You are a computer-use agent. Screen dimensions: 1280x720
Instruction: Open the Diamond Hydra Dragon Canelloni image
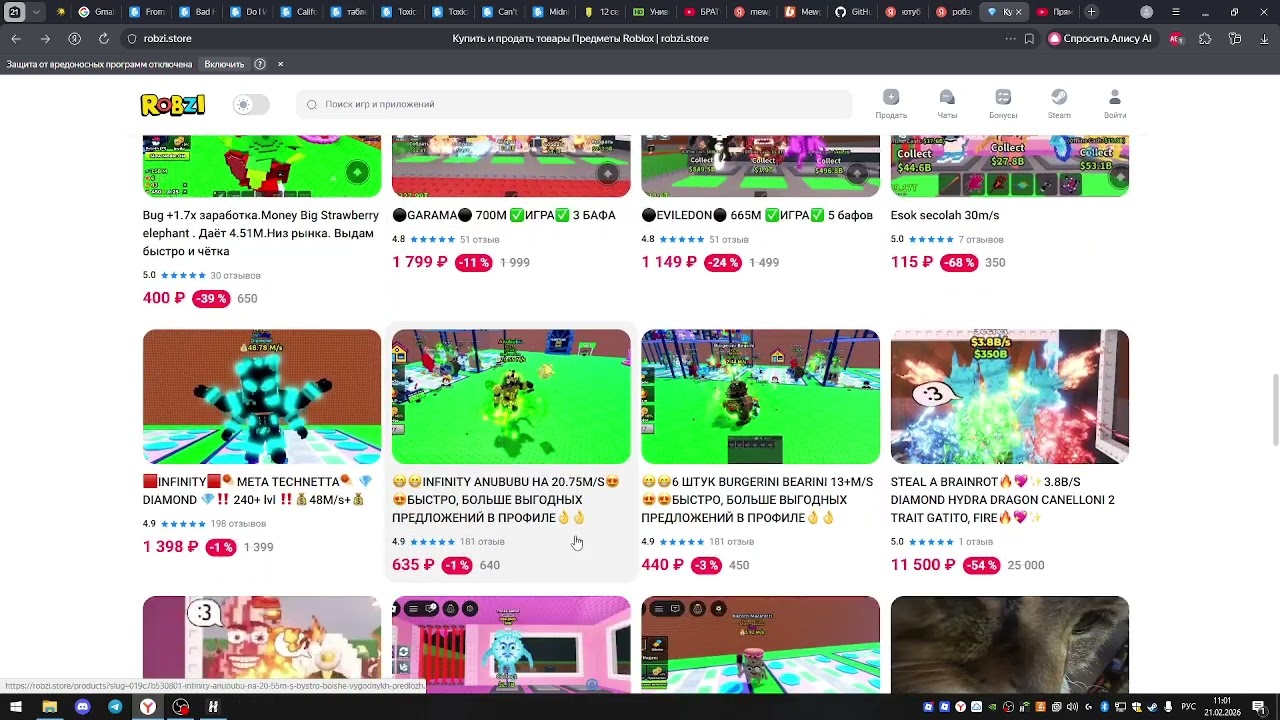coord(1010,396)
